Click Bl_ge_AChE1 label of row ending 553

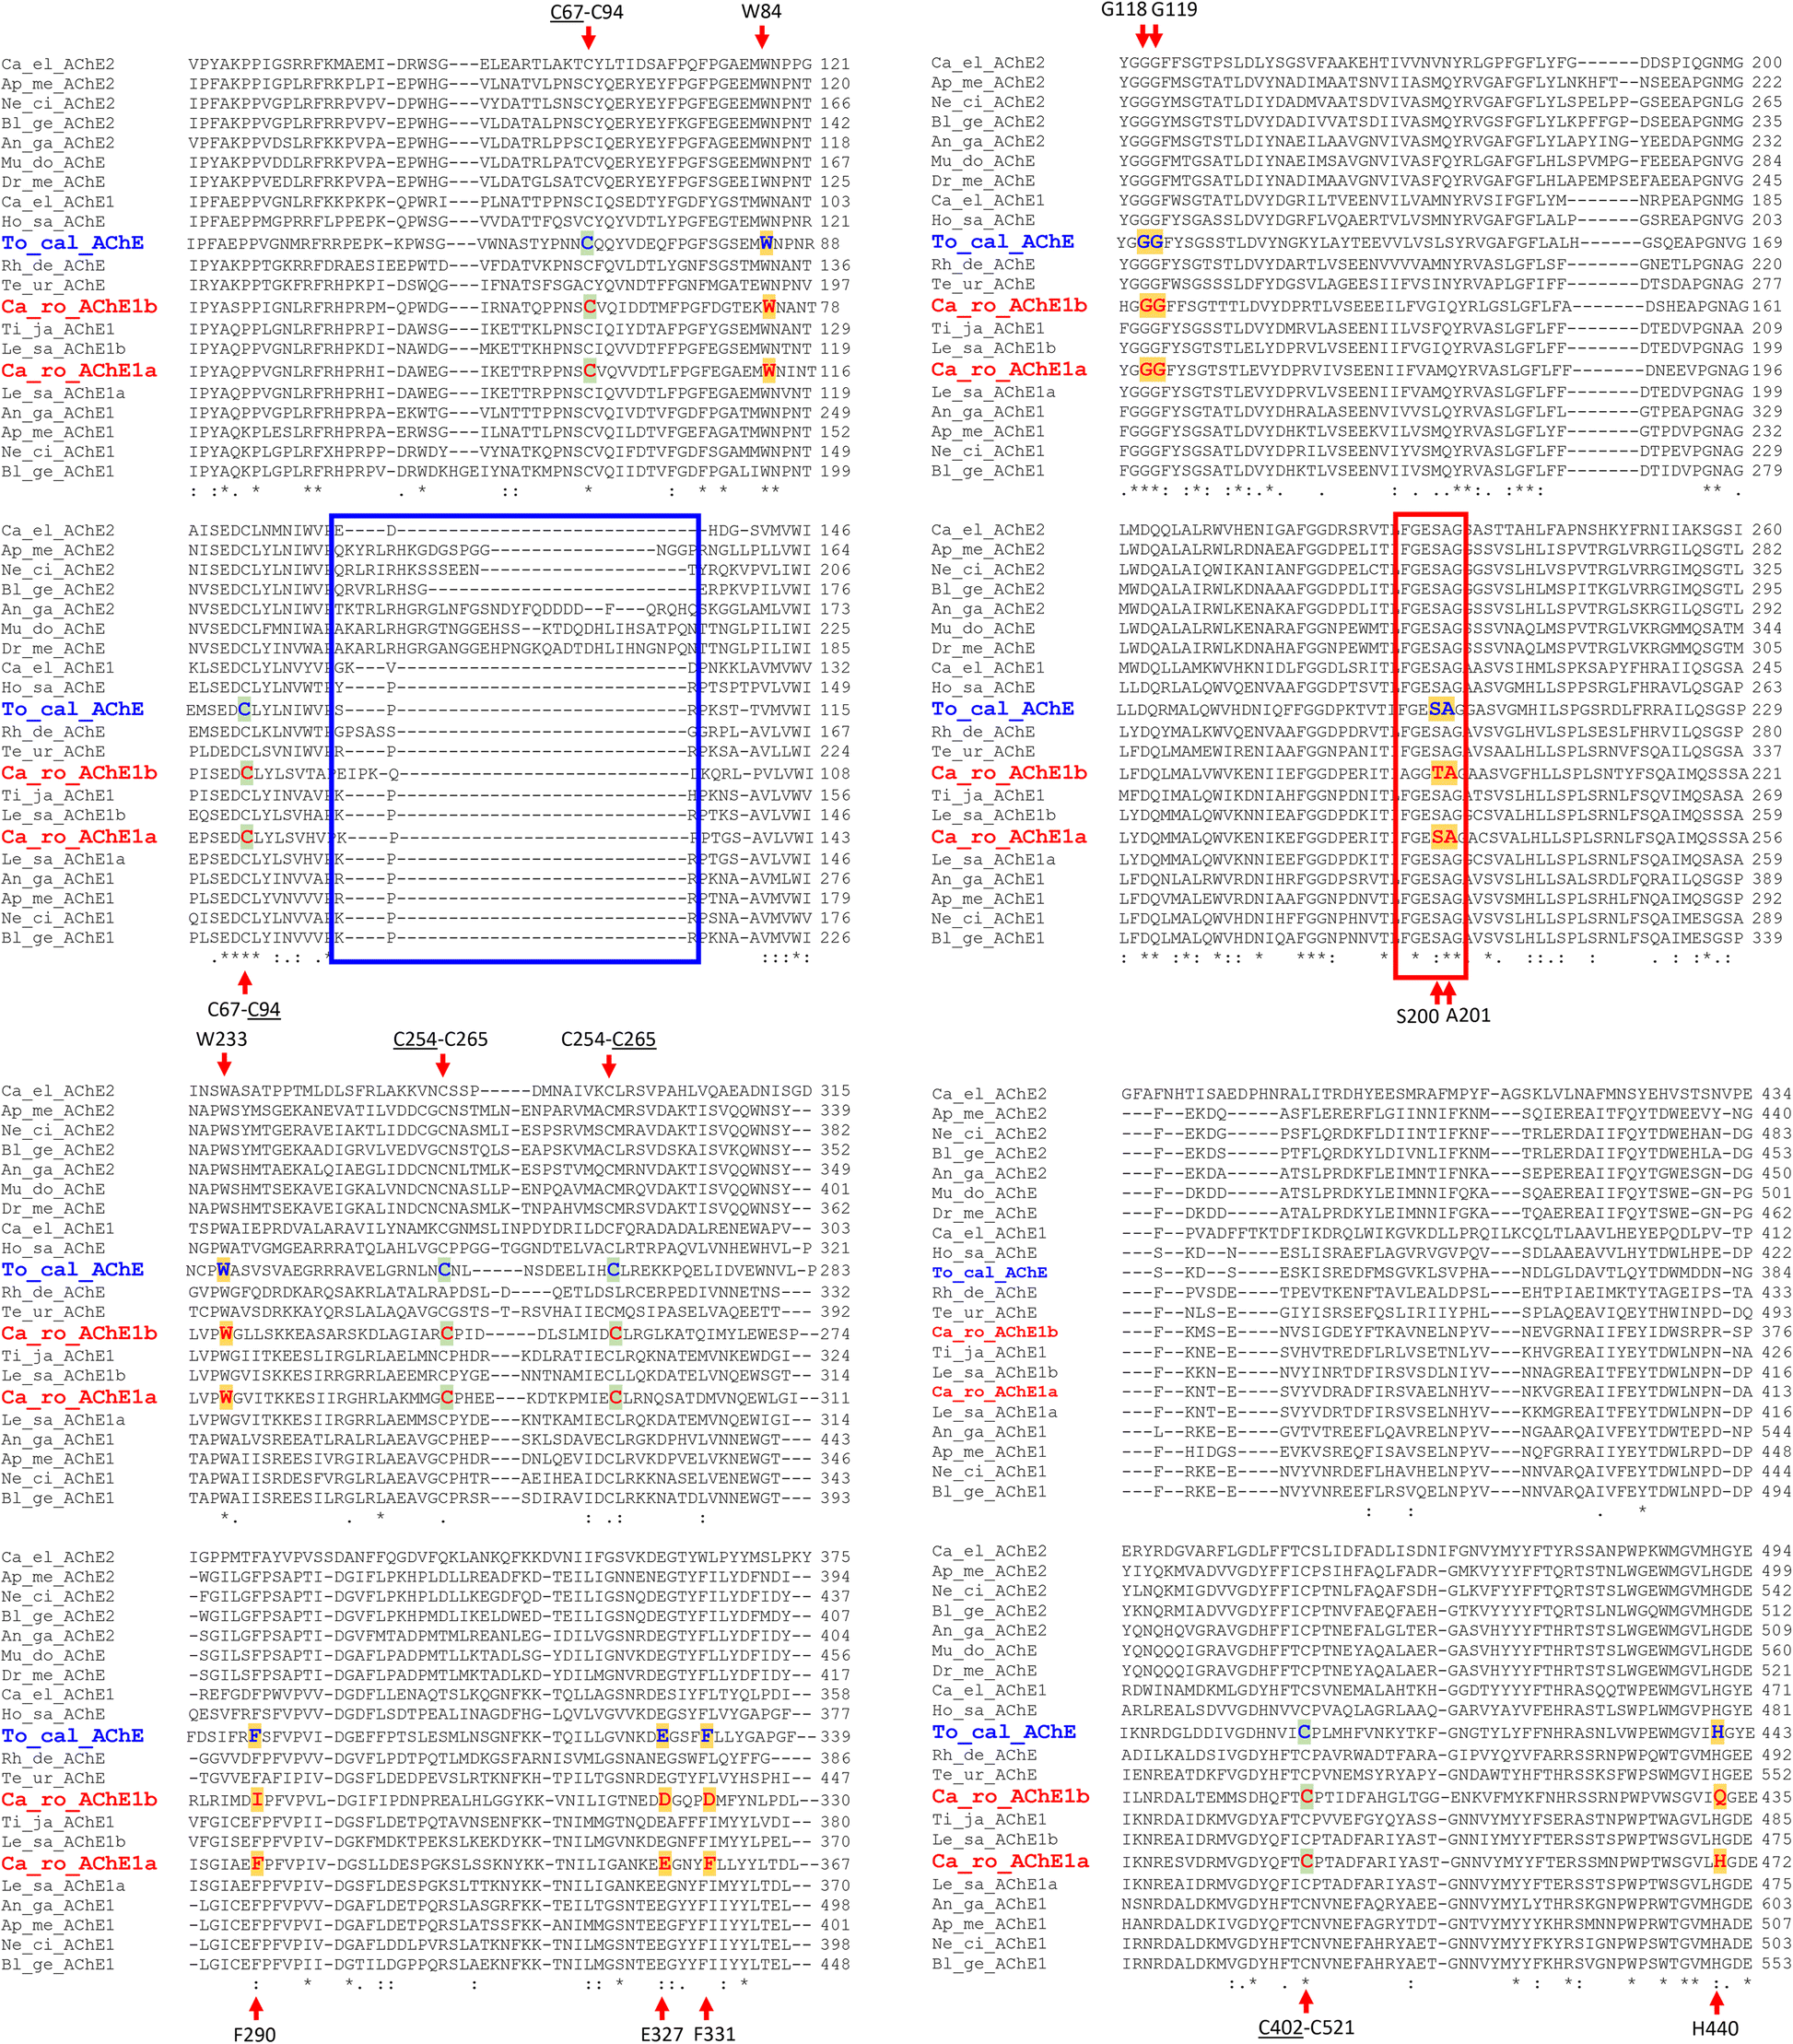[x=989, y=1963]
